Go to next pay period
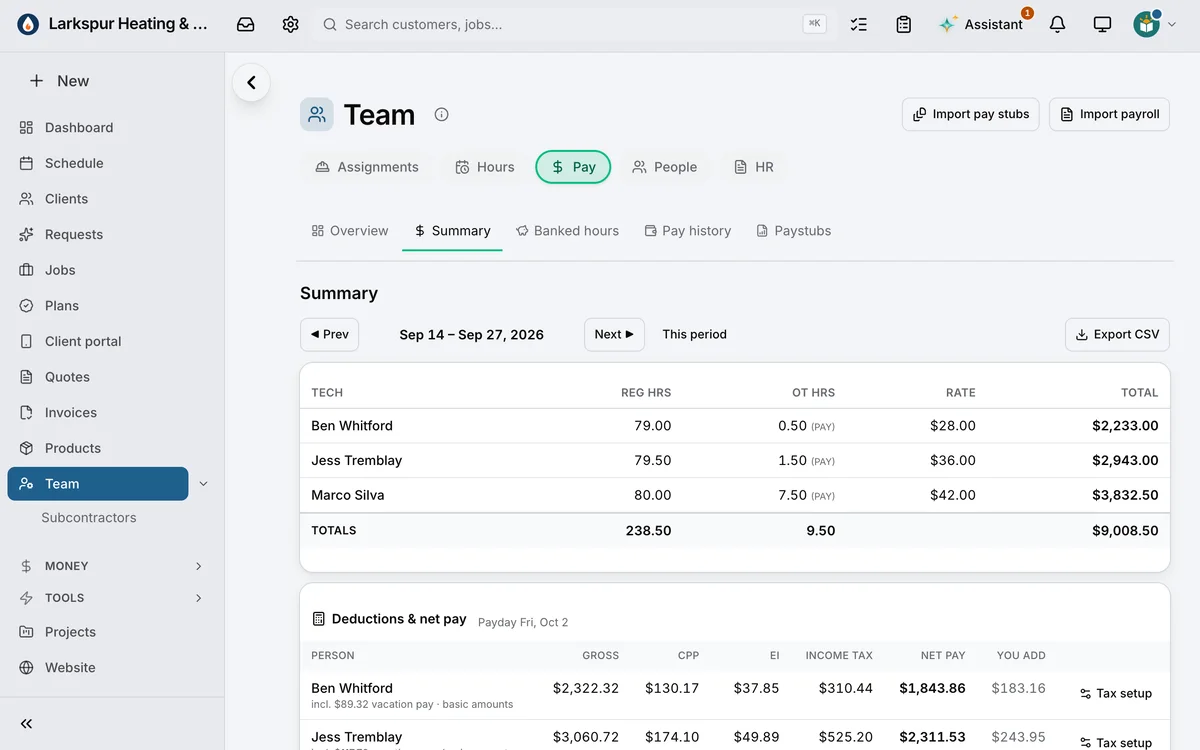 614,334
